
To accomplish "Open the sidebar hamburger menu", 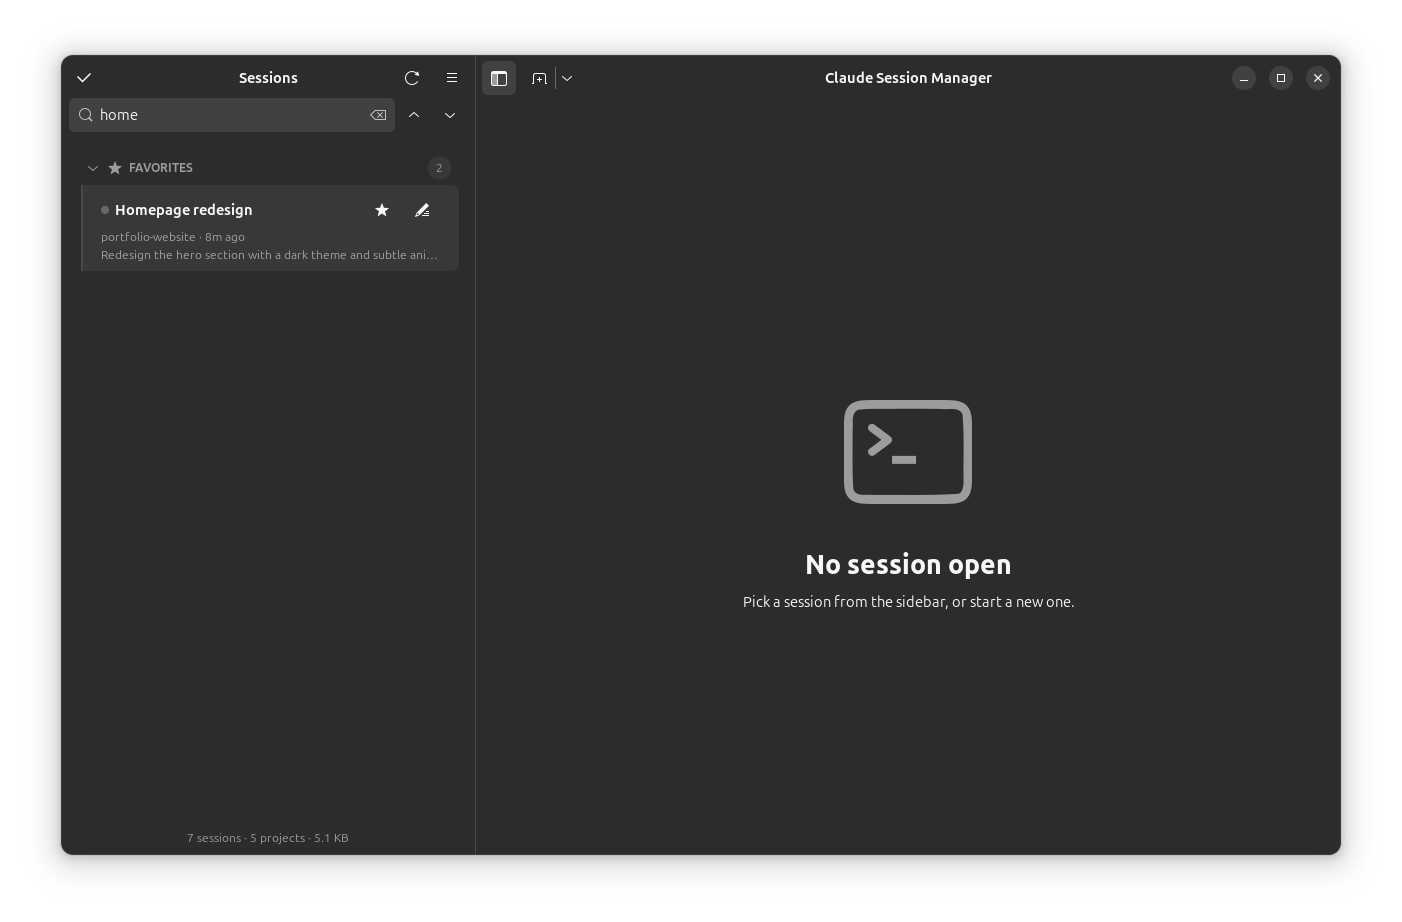I will pos(452,78).
